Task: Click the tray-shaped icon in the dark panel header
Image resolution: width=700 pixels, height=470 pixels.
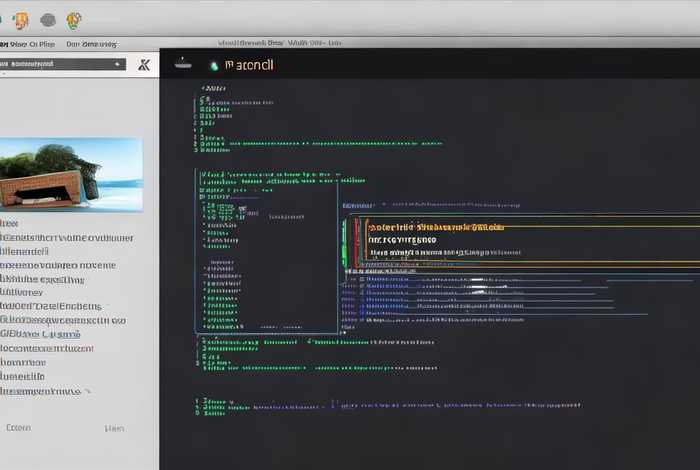Action: (181, 64)
